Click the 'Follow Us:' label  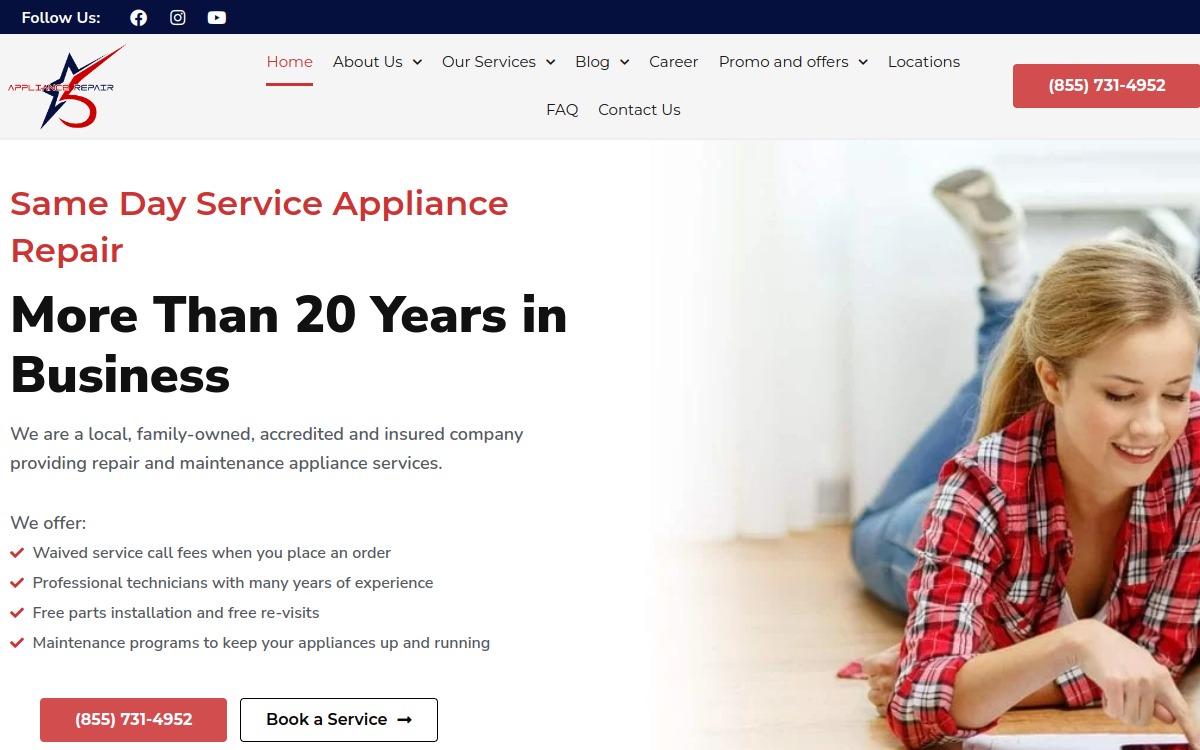pyautogui.click(x=61, y=17)
